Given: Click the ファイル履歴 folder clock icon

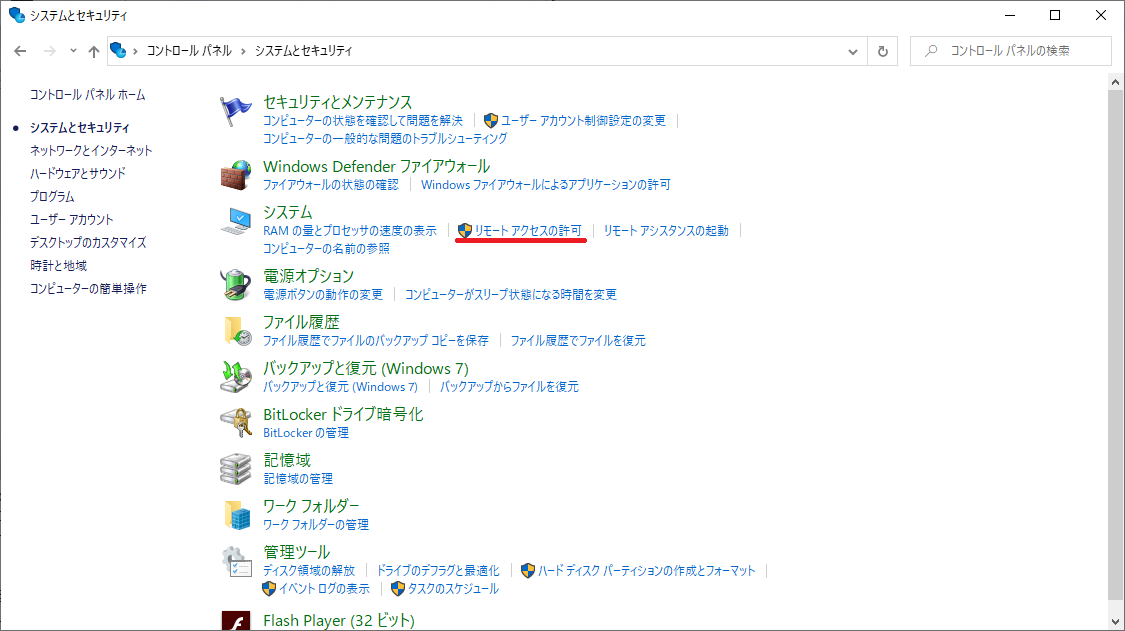Looking at the screenshot, I should click(x=237, y=331).
